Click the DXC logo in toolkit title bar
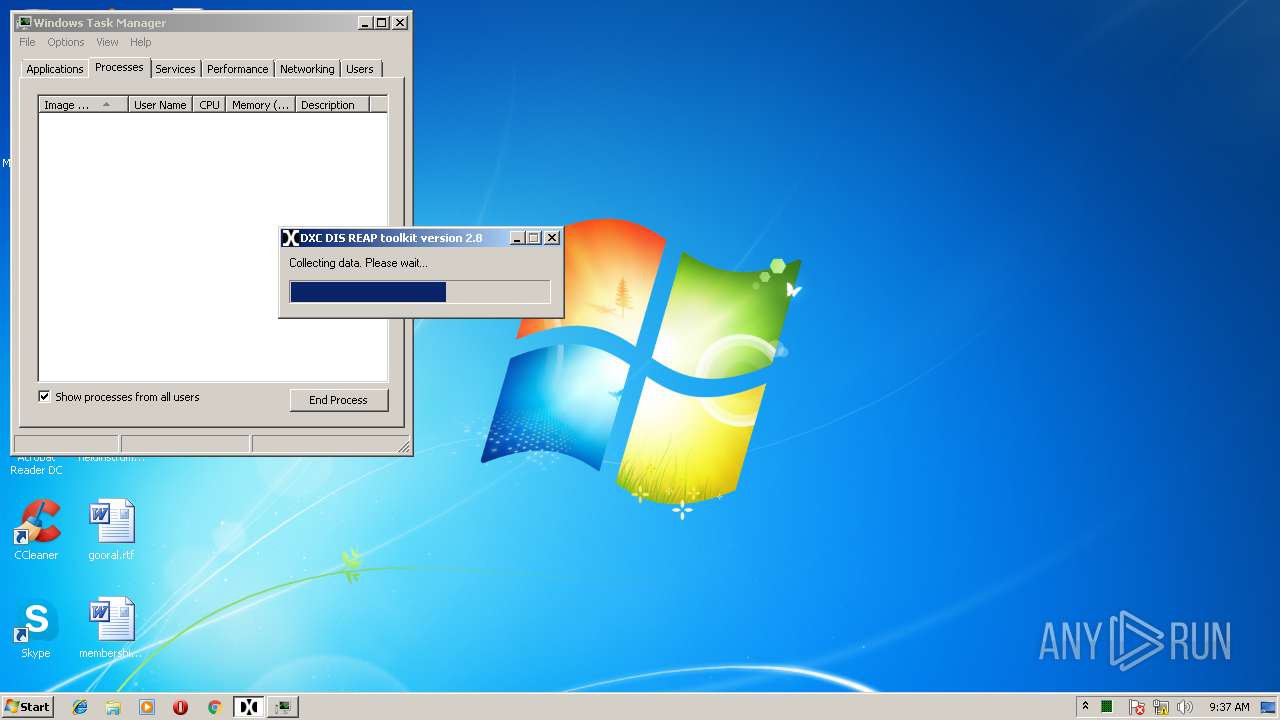Viewport: 1280px width, 720px height. (290, 238)
